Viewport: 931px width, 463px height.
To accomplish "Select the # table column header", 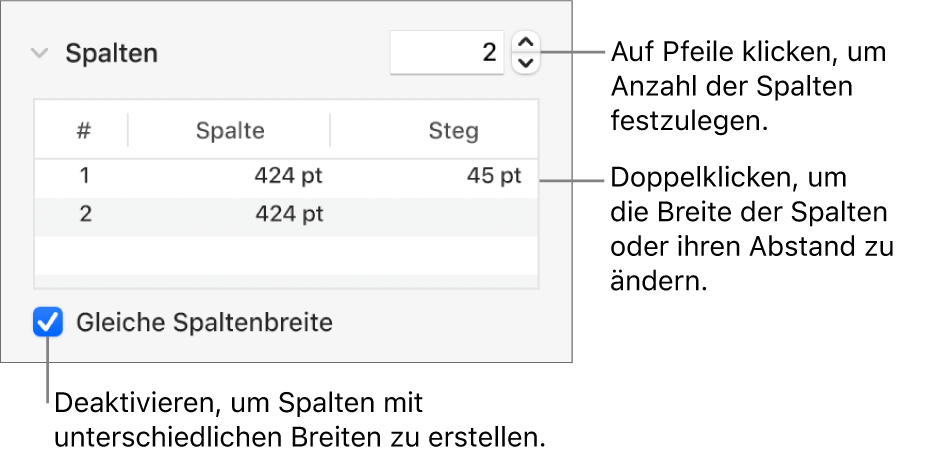I will pyautogui.click(x=84, y=130).
